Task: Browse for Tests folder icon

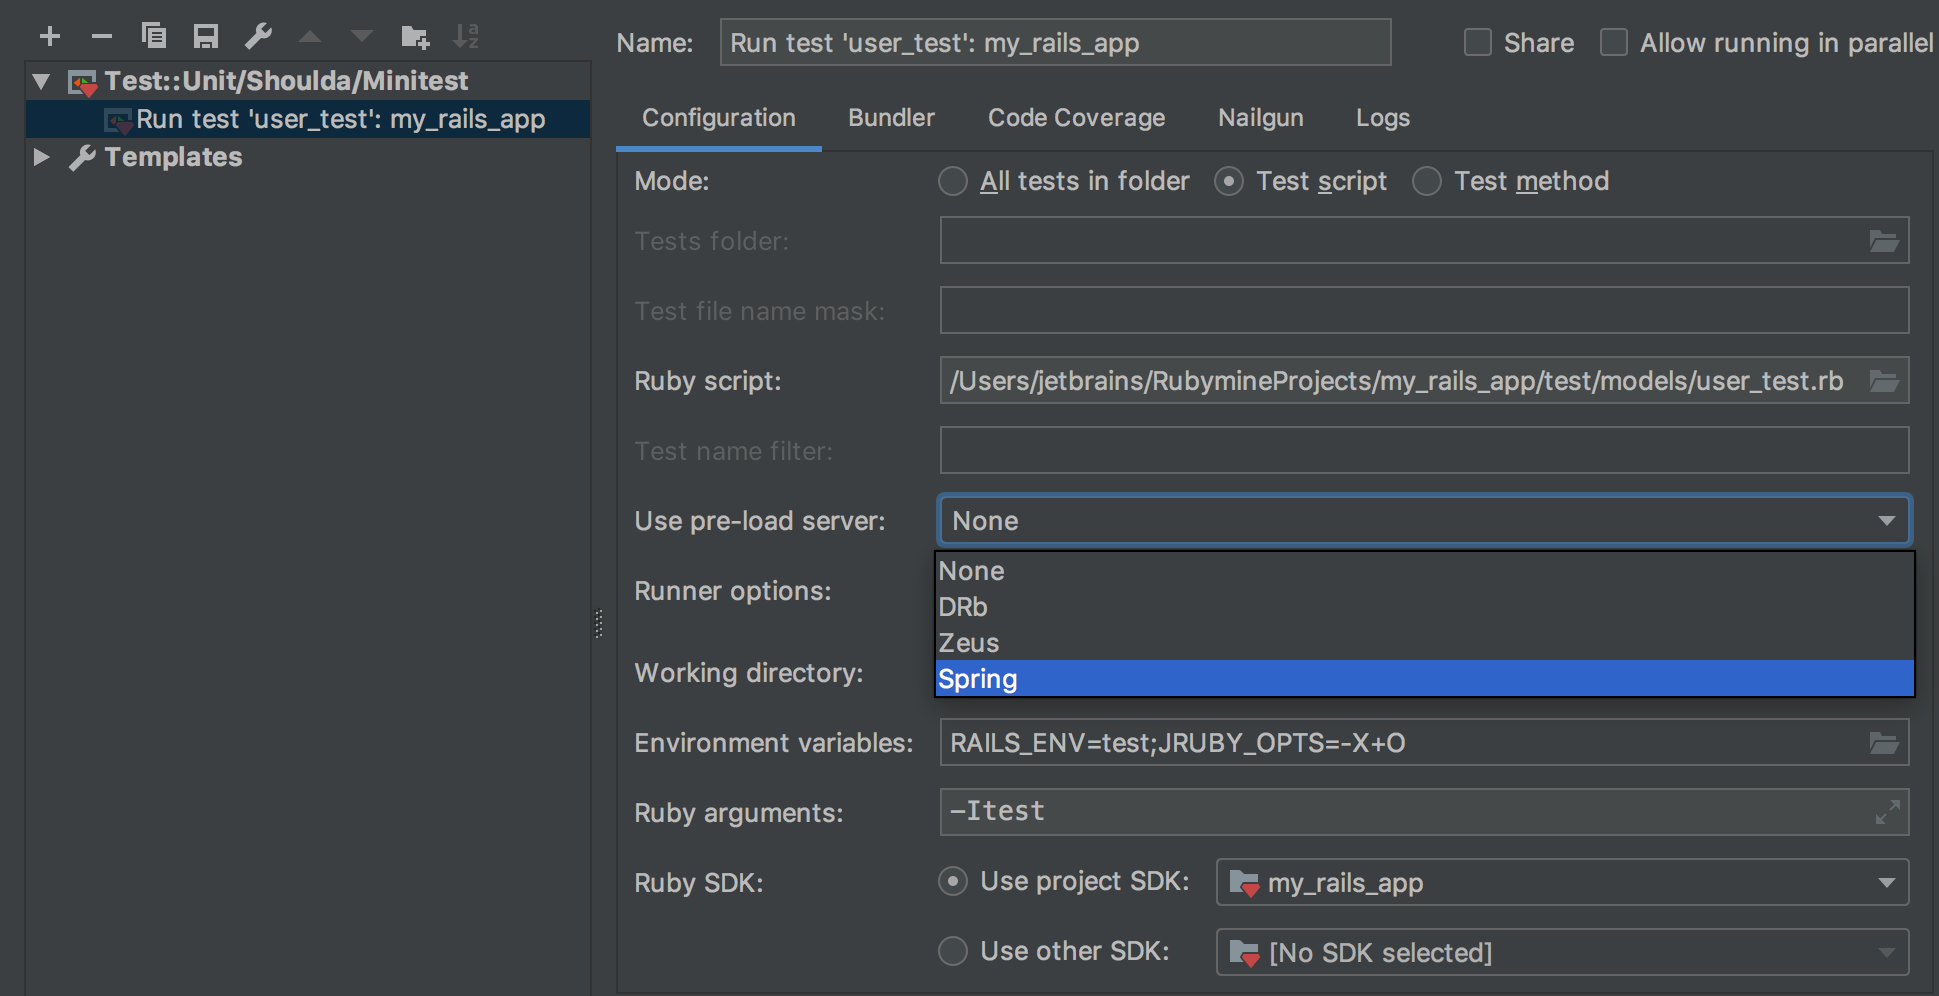Action: click(1884, 241)
